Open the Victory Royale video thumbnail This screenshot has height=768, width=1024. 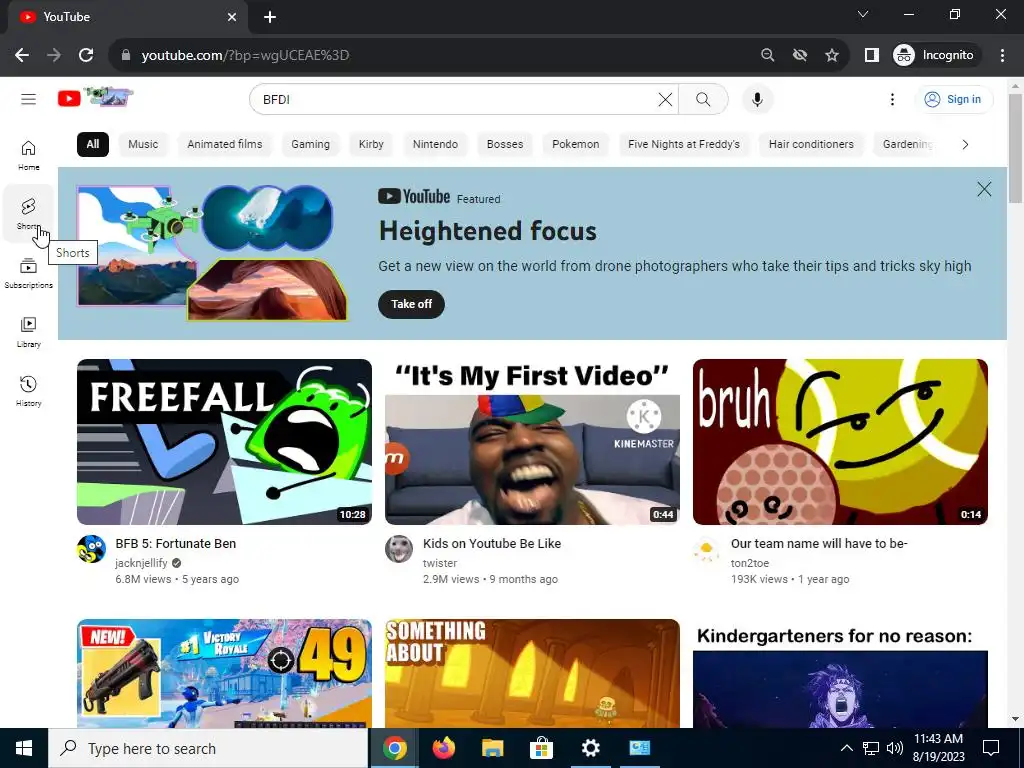(x=225, y=673)
